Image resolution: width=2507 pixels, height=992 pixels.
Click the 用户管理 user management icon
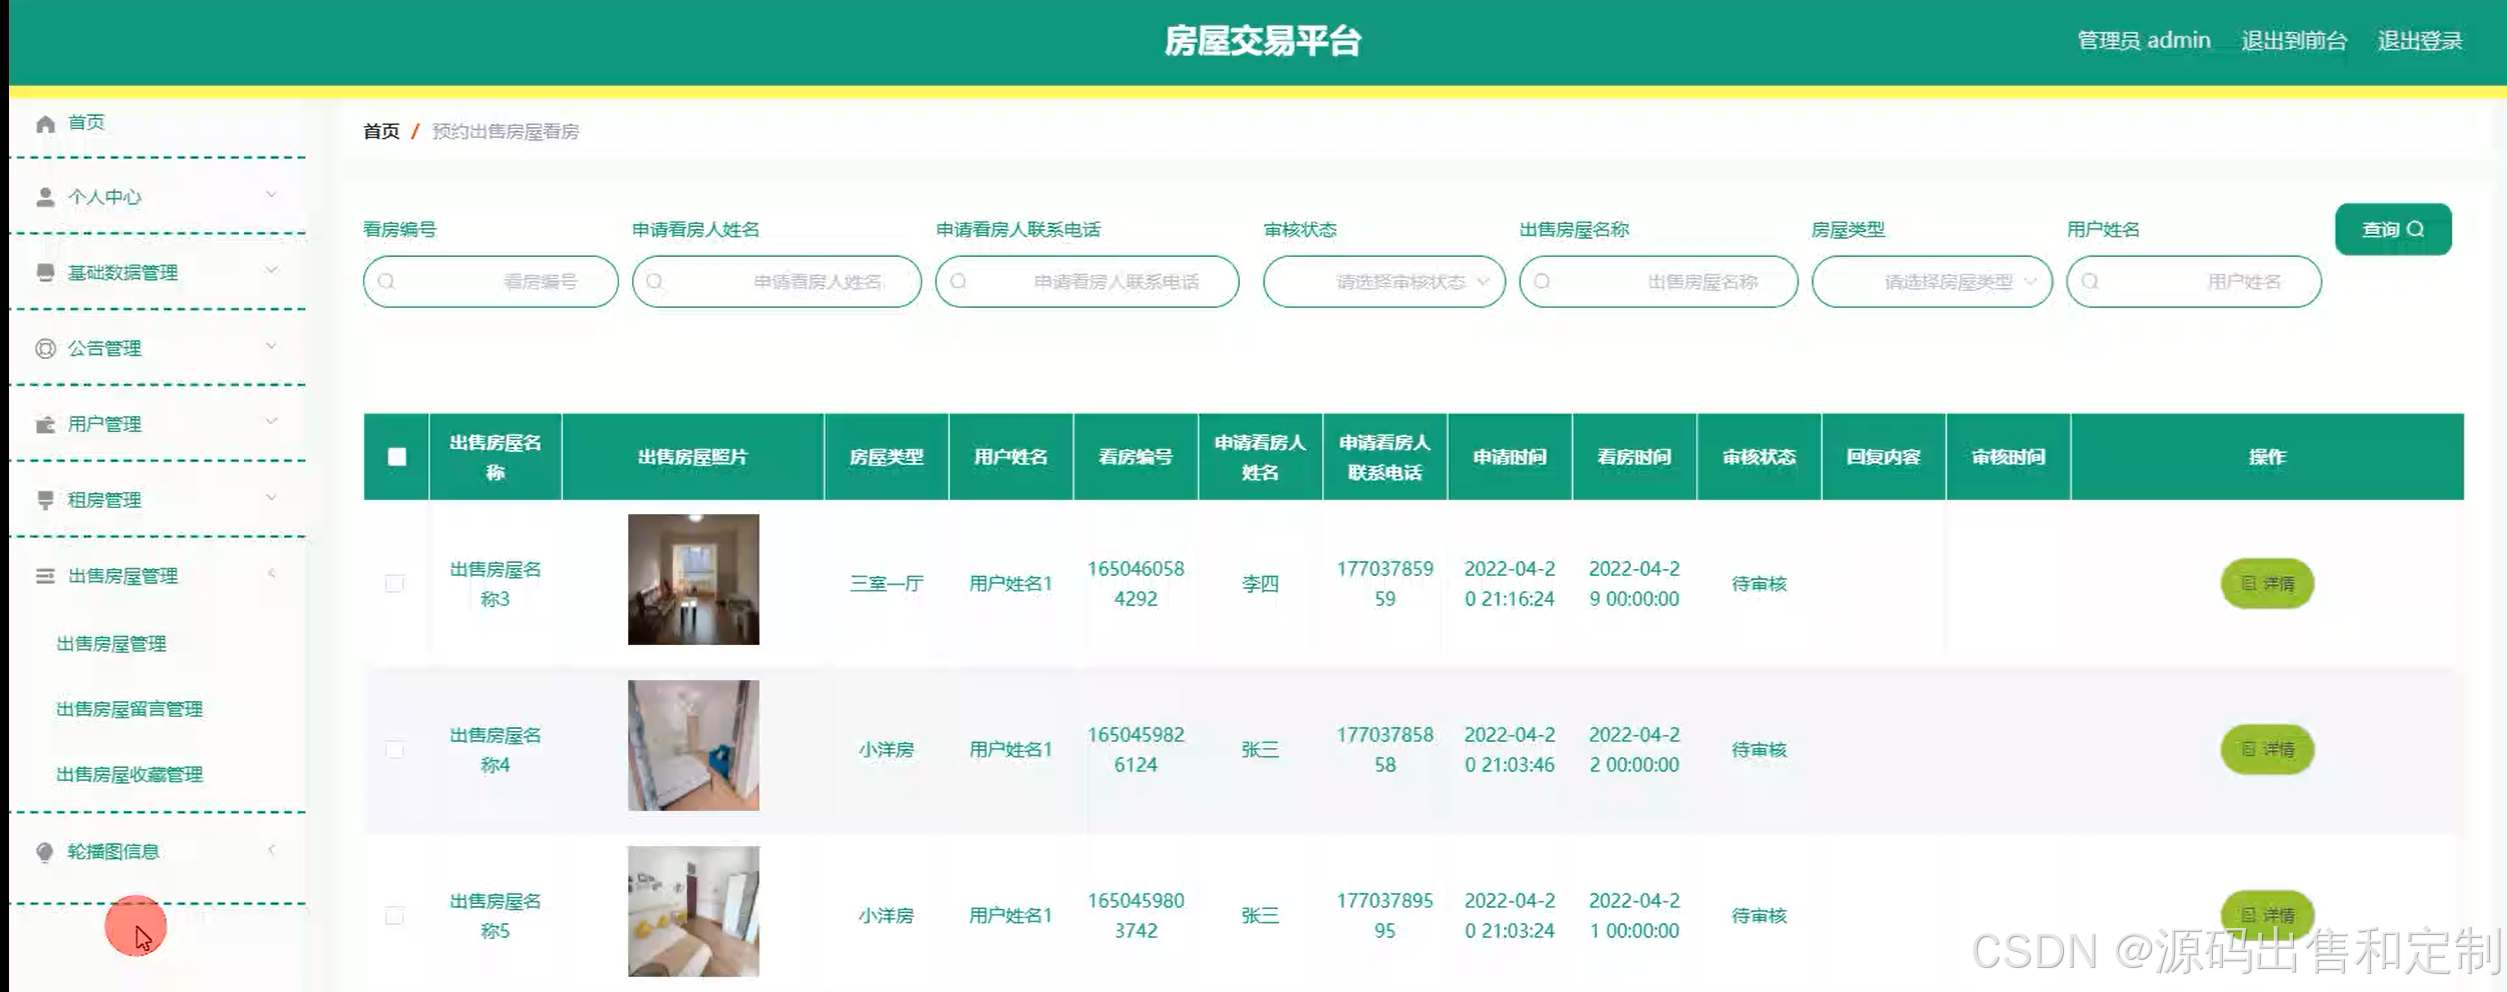[x=44, y=423]
